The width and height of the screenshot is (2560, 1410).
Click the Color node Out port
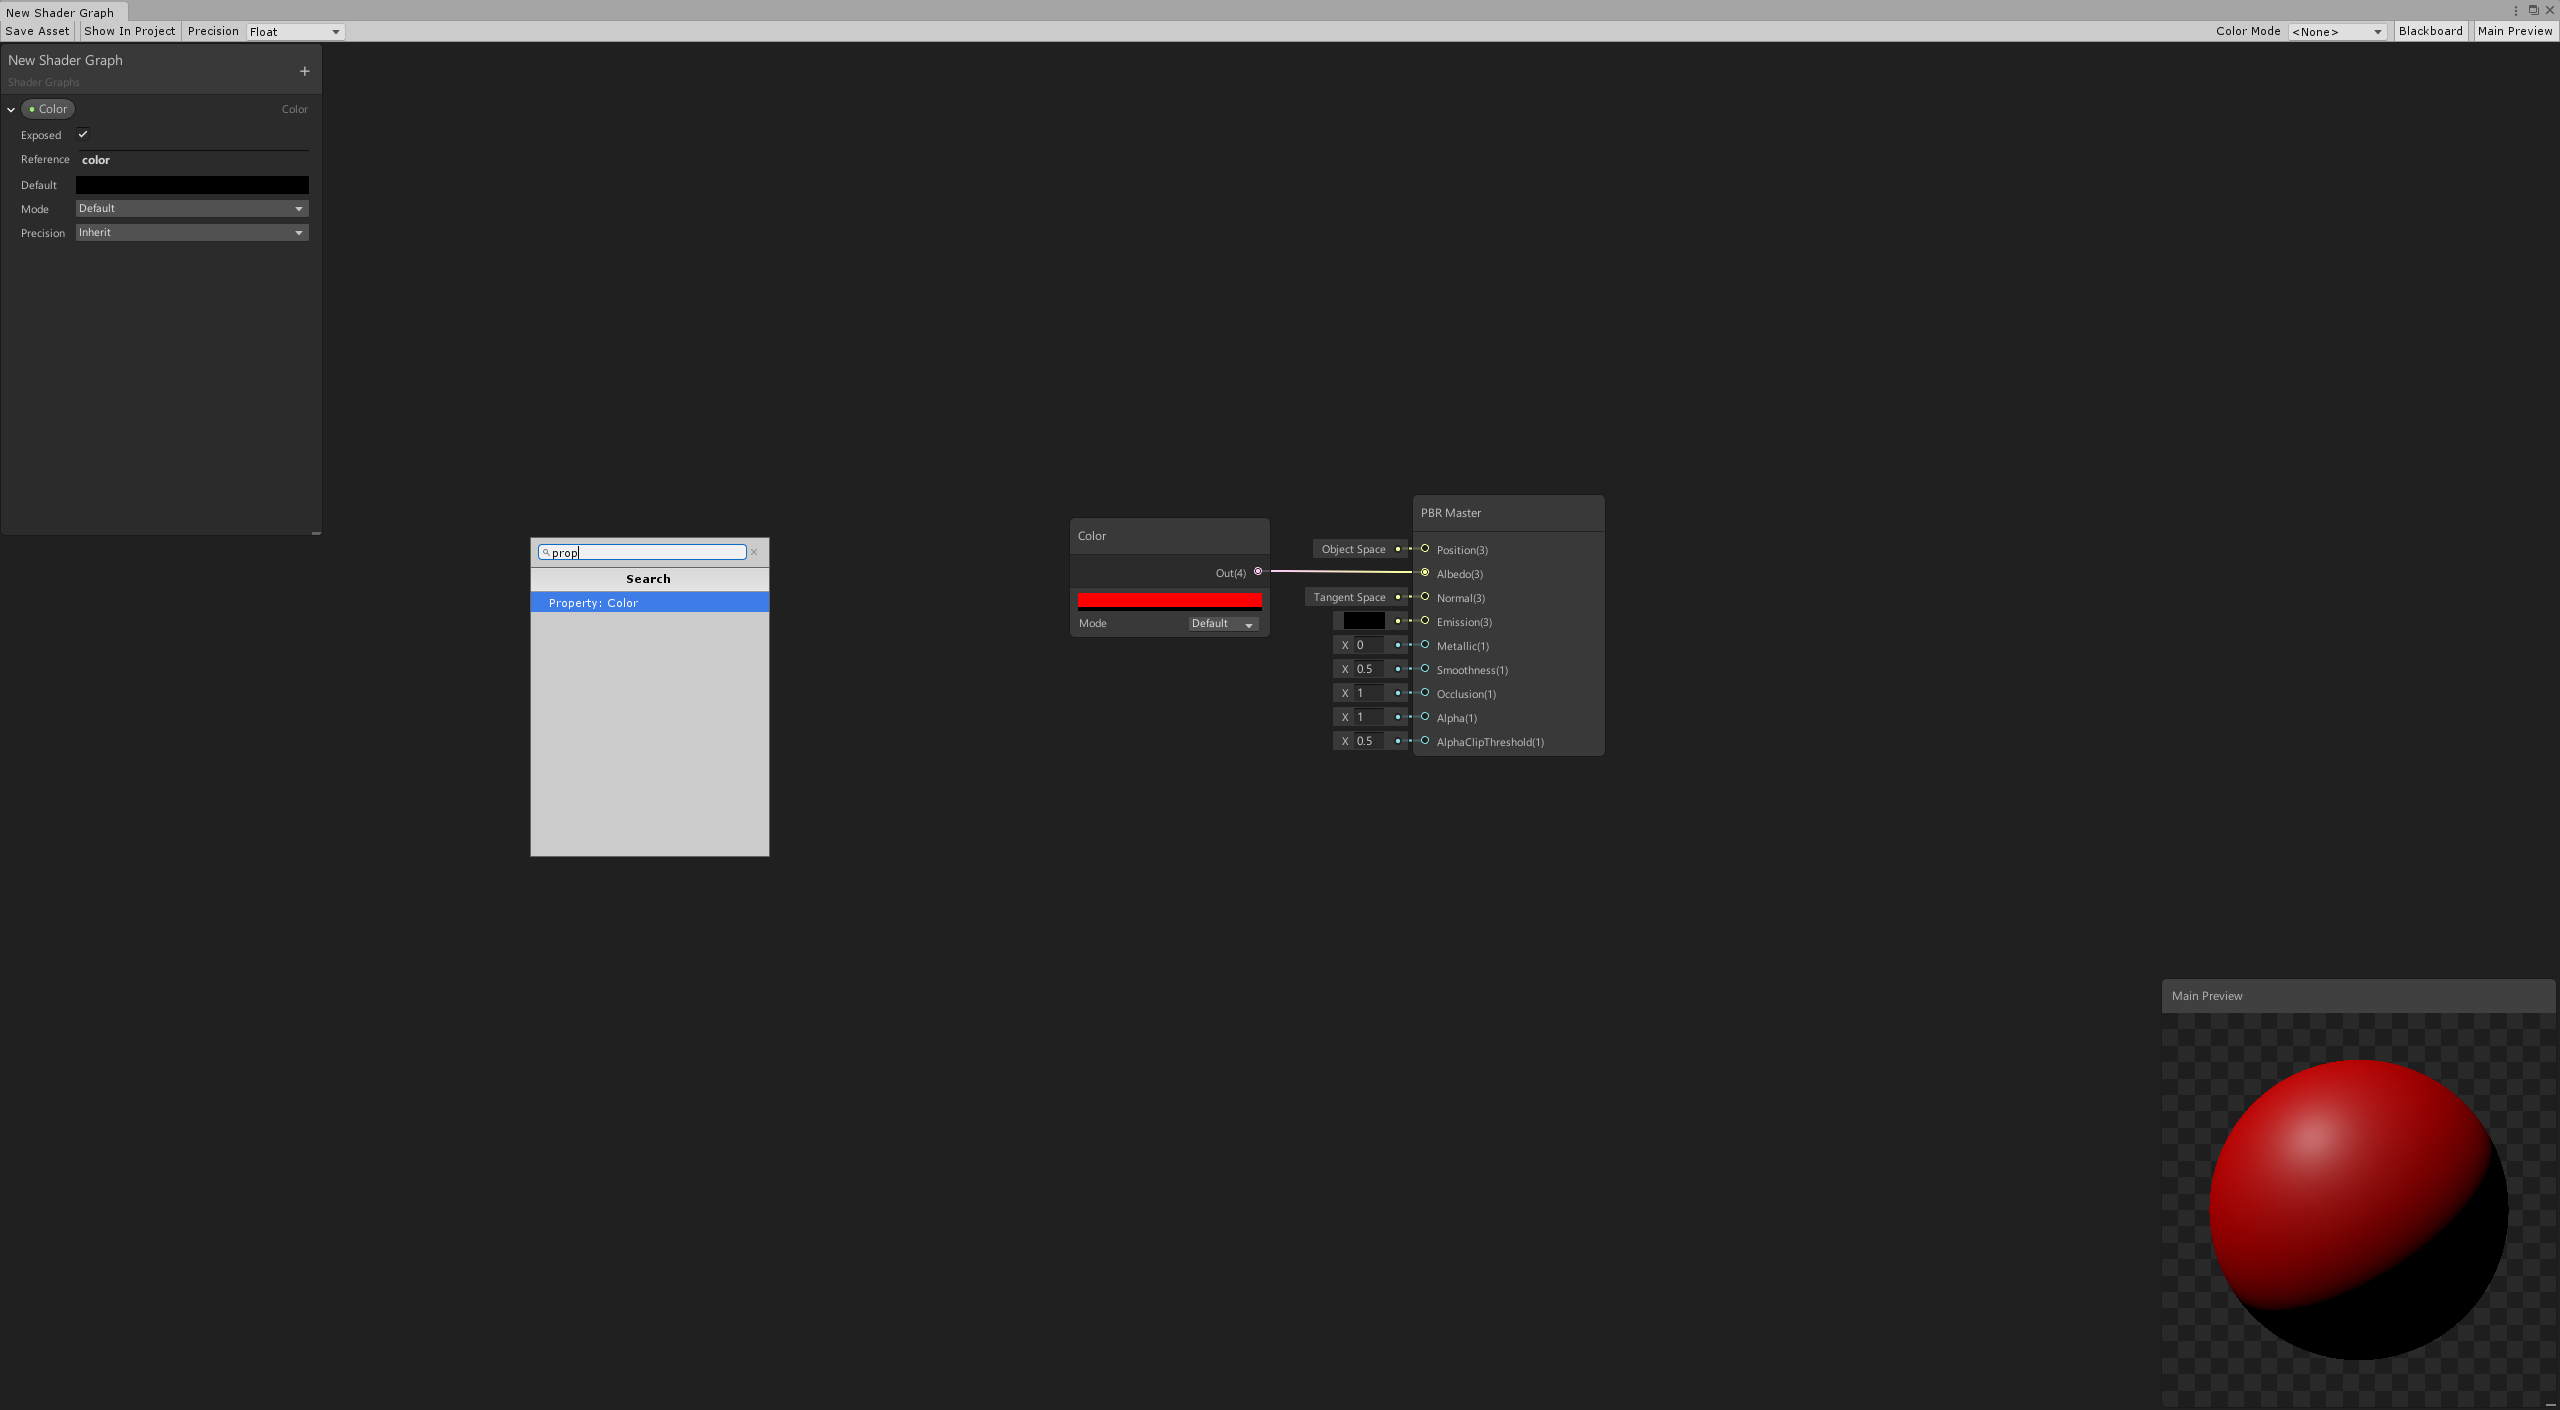point(1258,572)
